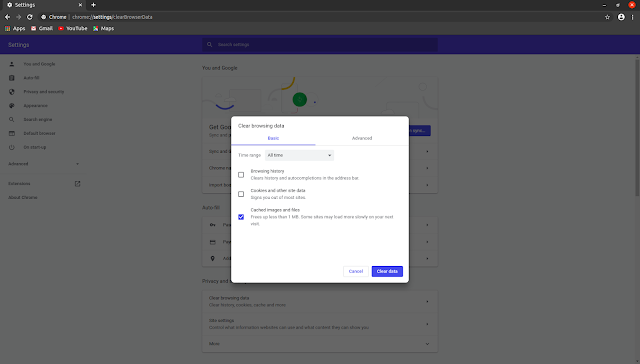
Task: Open Privacy and security section
Action: click(x=44, y=92)
